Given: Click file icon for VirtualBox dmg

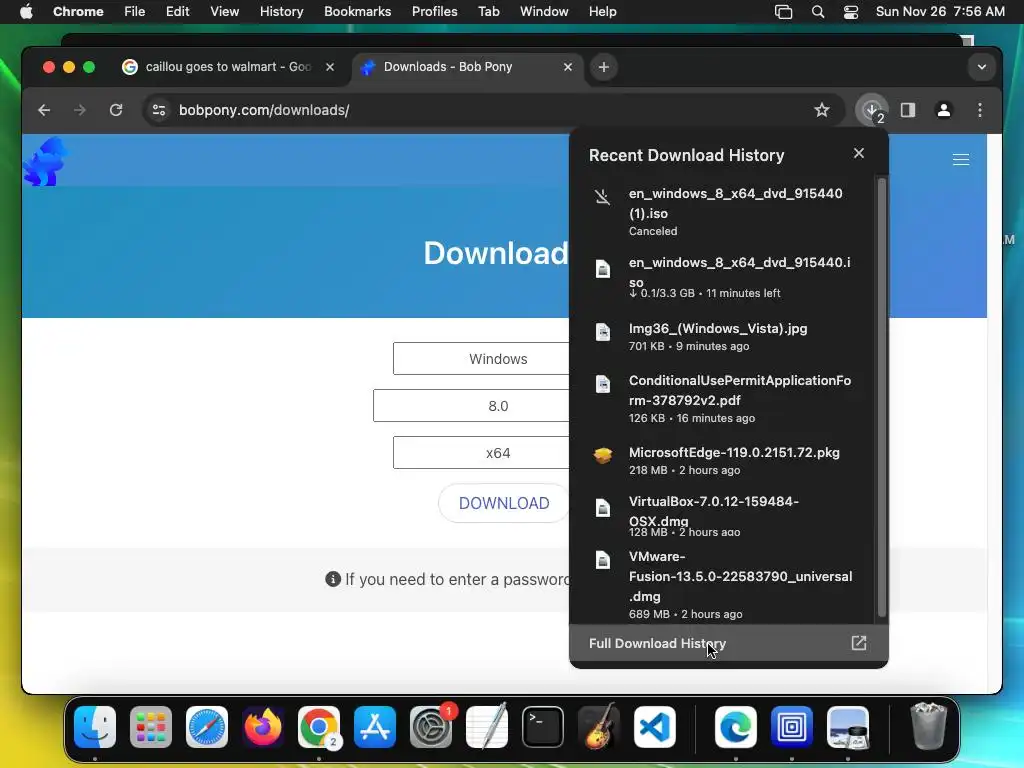Looking at the screenshot, I should (603, 508).
